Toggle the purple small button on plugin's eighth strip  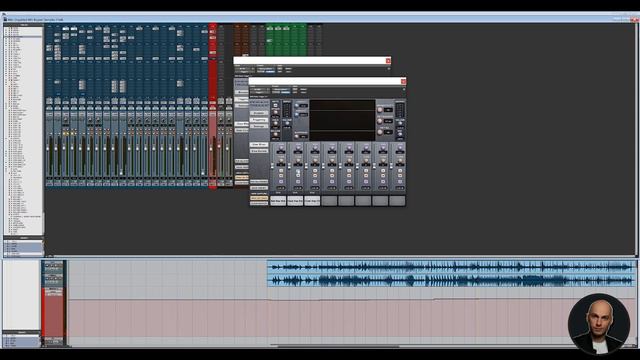[x=400, y=181]
